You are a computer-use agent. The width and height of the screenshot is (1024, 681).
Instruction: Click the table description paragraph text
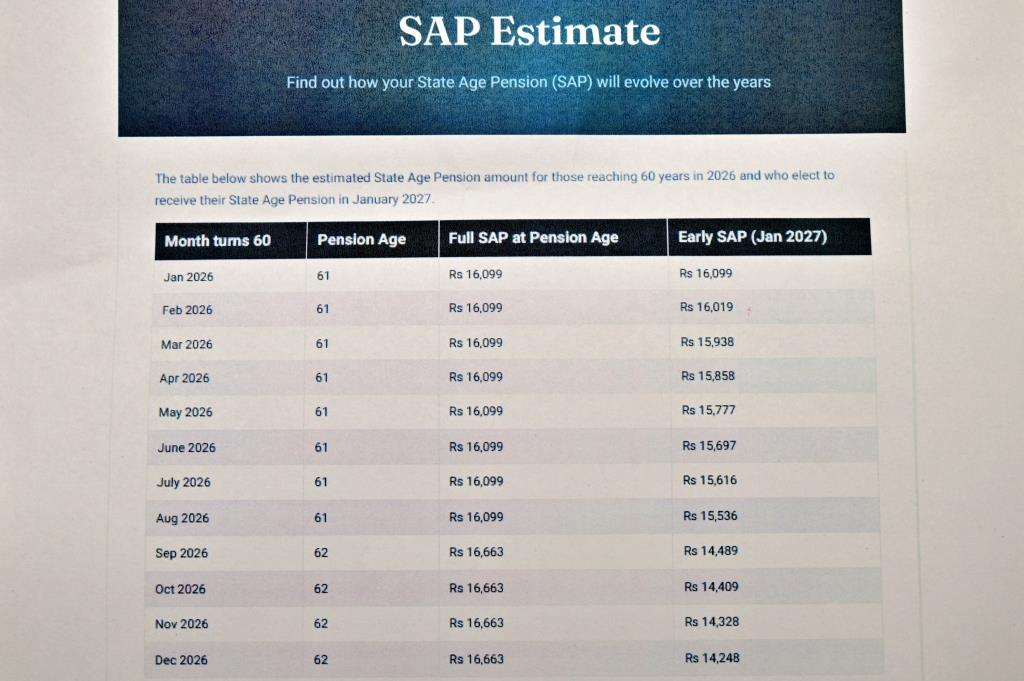coord(494,188)
